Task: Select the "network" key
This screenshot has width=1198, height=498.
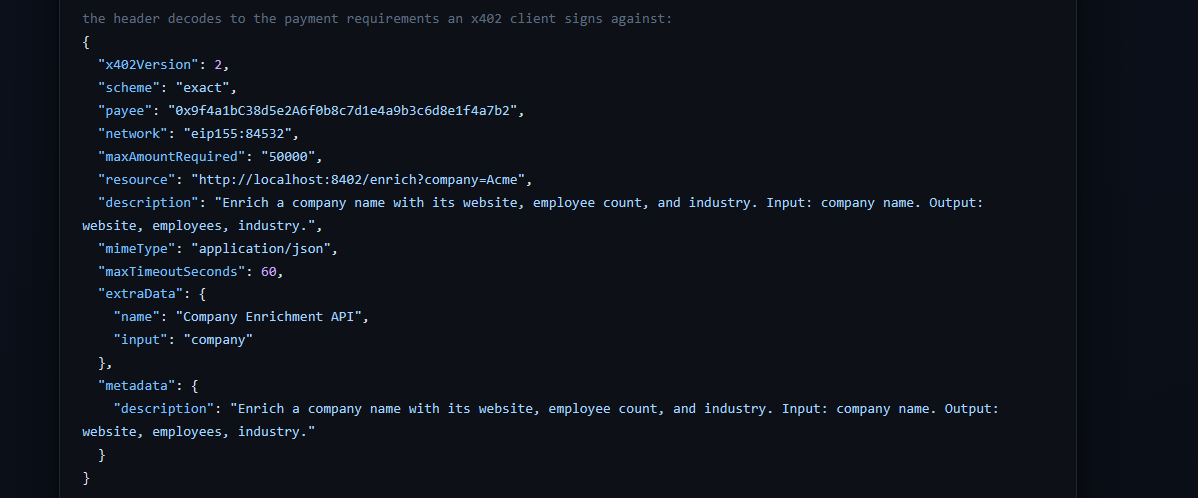Action: pos(133,133)
